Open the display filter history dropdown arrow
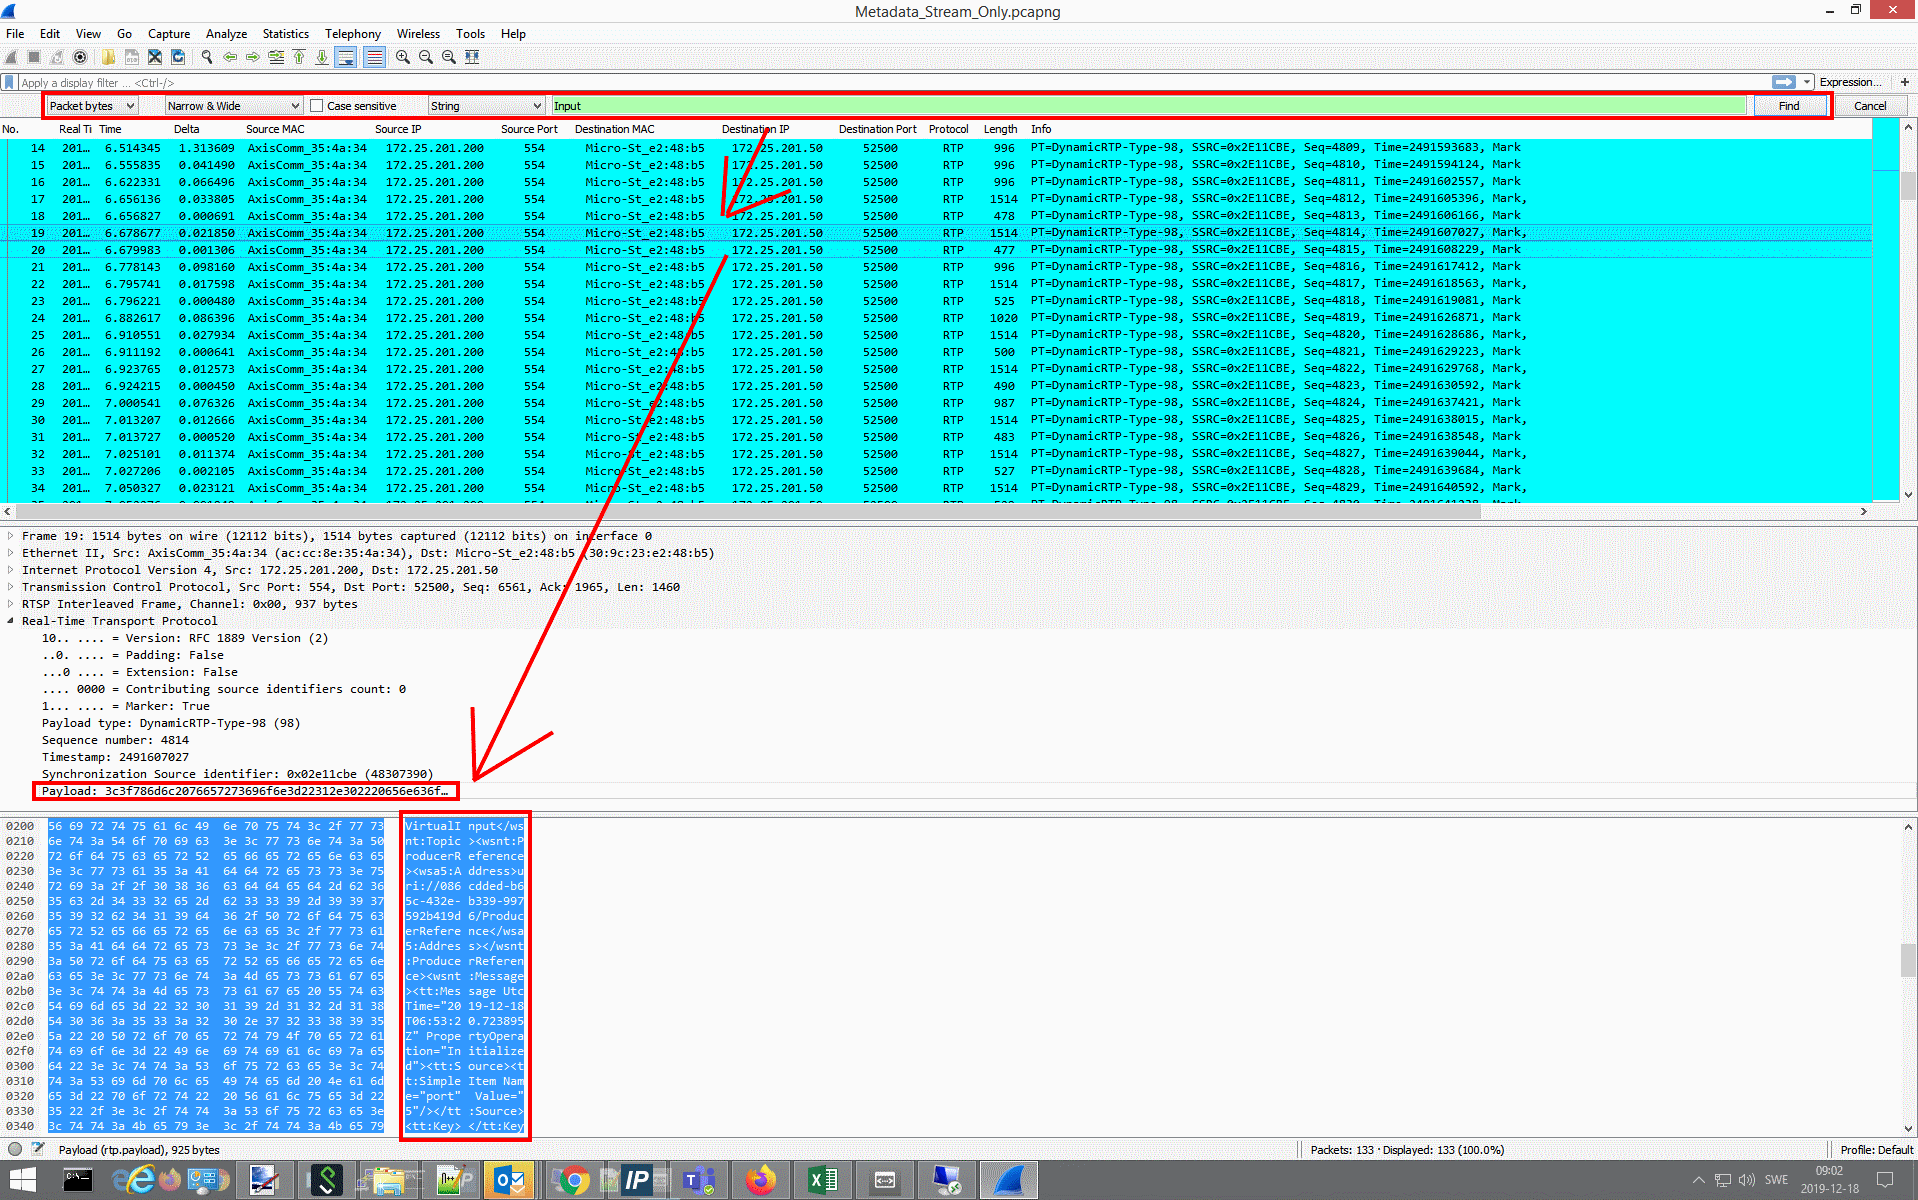 click(x=1807, y=82)
